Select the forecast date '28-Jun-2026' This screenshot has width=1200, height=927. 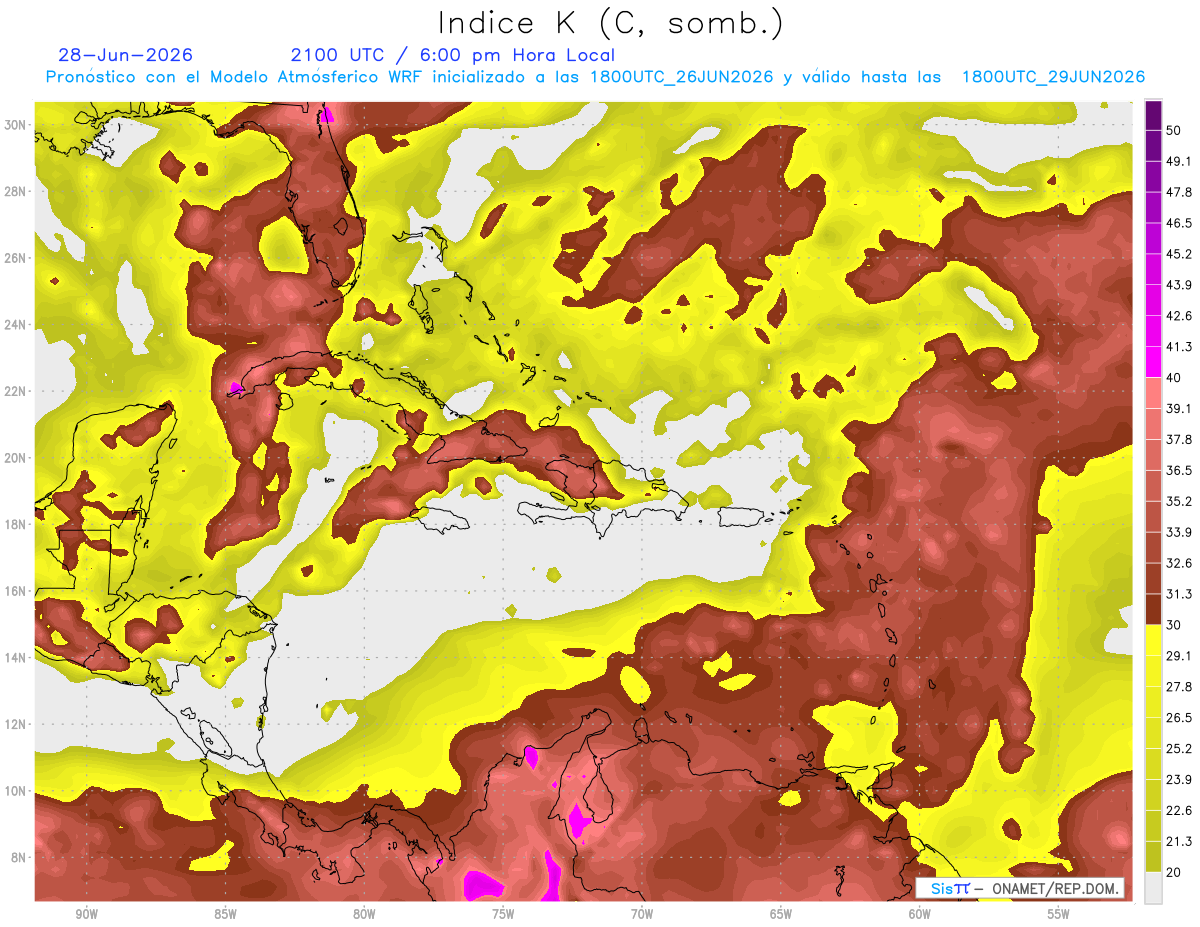pos(126,55)
